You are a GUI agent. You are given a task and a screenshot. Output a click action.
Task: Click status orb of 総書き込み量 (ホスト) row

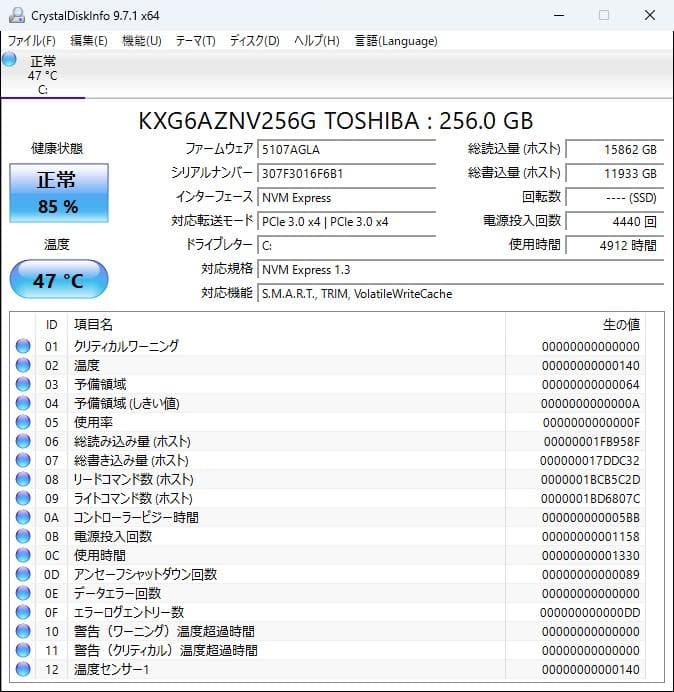pyautogui.click(x=23, y=460)
